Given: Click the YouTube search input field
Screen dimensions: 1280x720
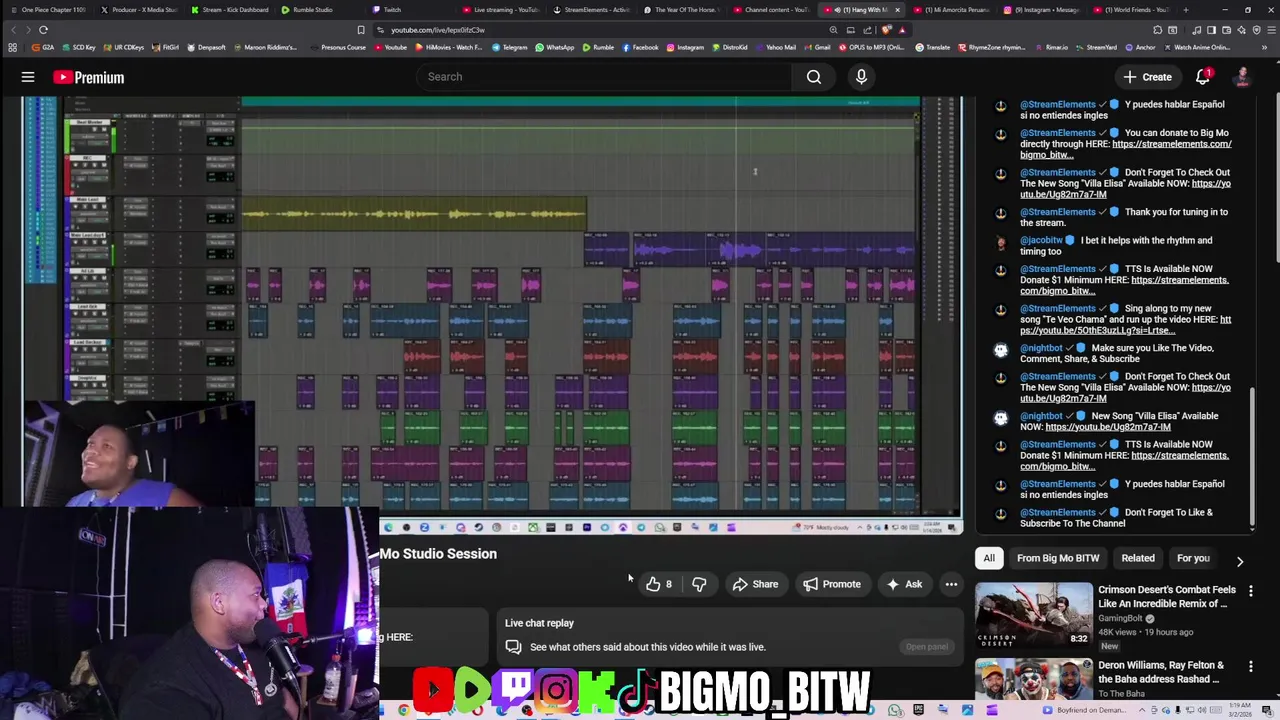Looking at the screenshot, I should tap(604, 77).
